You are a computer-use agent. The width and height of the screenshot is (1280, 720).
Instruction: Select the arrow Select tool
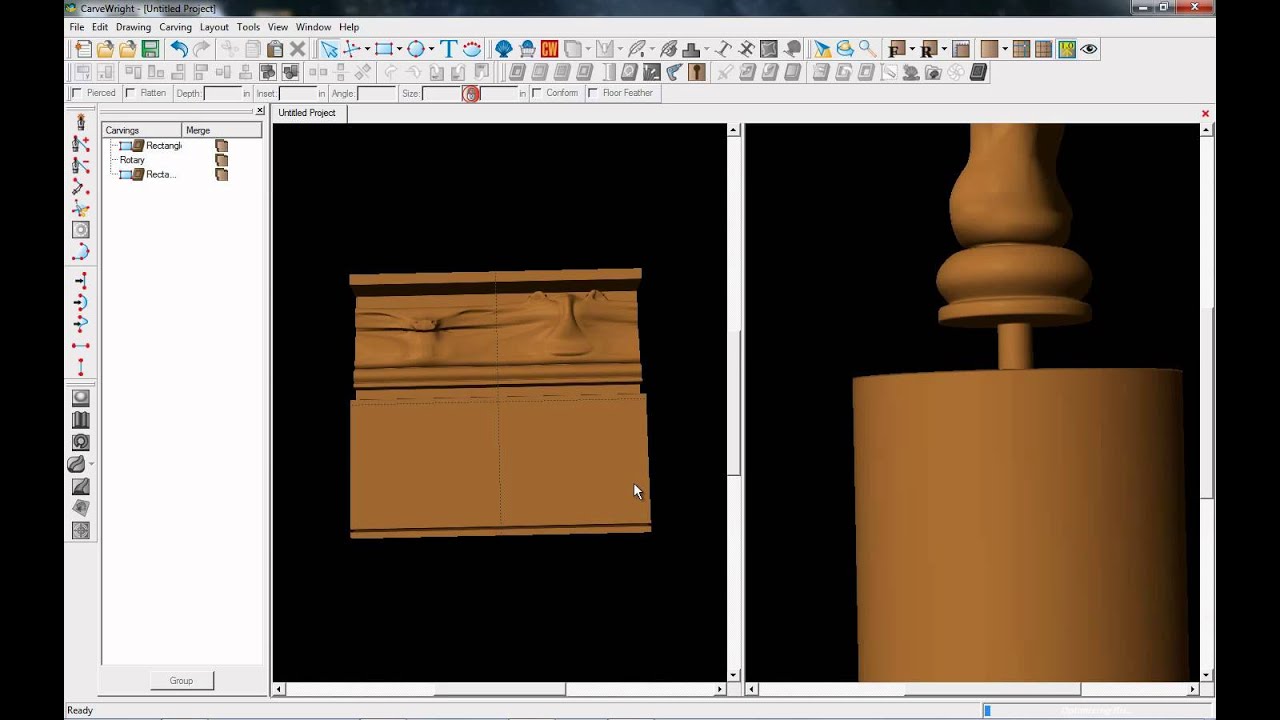point(329,49)
